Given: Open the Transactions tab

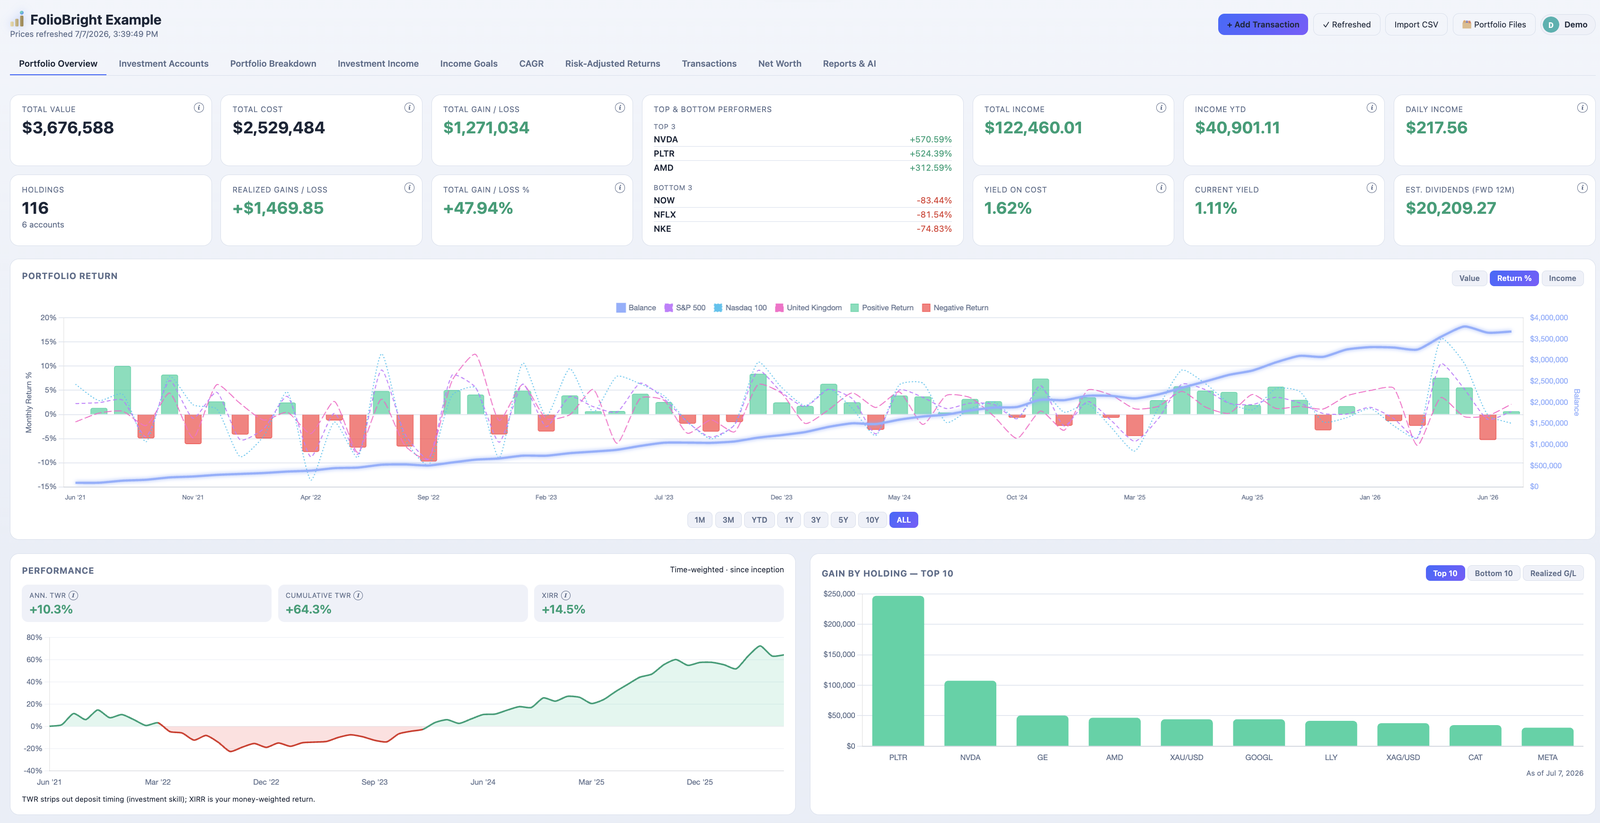Looking at the screenshot, I should pyautogui.click(x=709, y=64).
